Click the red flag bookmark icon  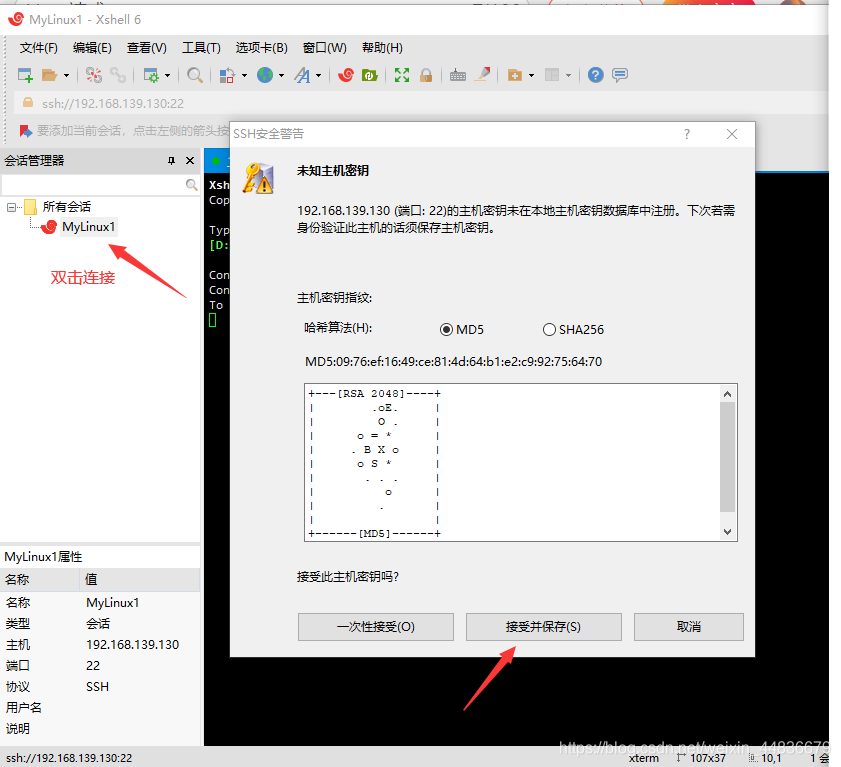25,131
